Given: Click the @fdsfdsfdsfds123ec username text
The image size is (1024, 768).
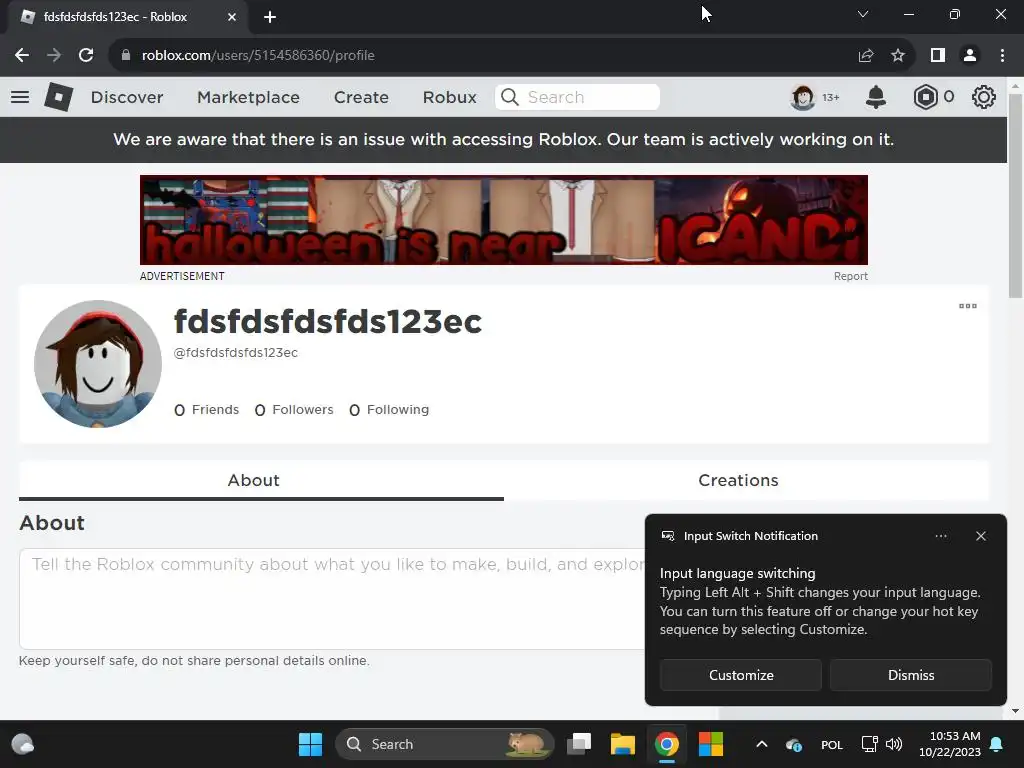Looking at the screenshot, I should tap(236, 353).
